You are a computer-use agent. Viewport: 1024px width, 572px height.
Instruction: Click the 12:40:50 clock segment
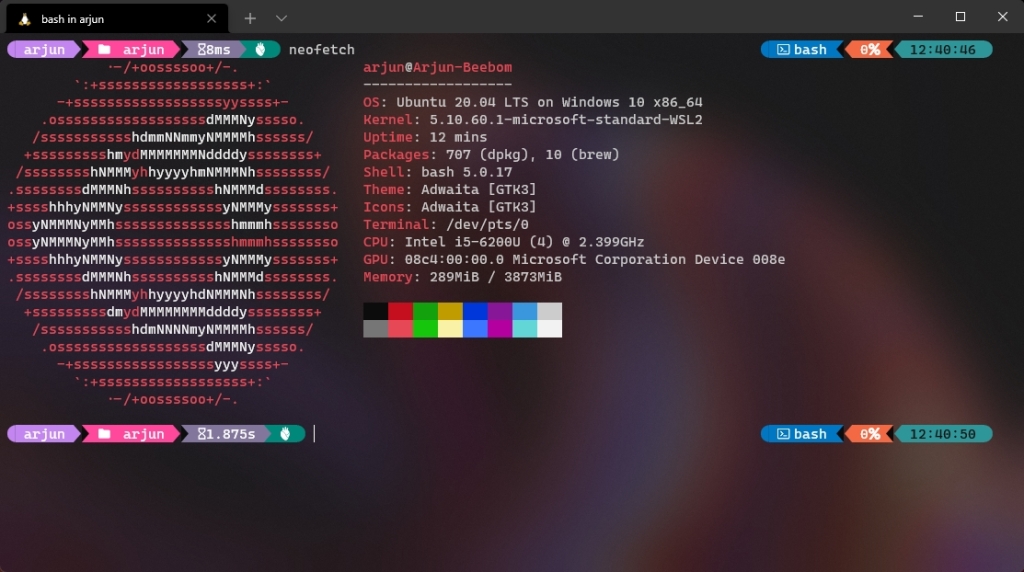click(x=942, y=434)
